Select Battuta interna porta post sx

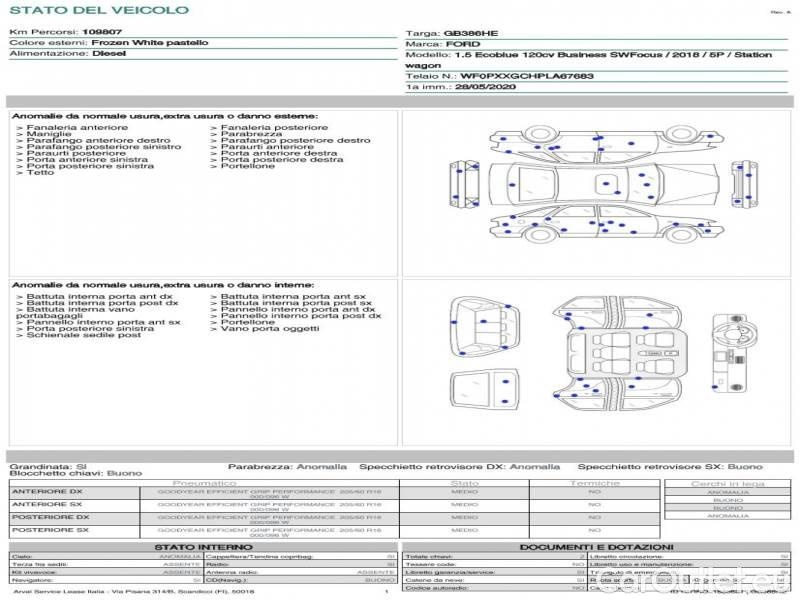point(296,303)
